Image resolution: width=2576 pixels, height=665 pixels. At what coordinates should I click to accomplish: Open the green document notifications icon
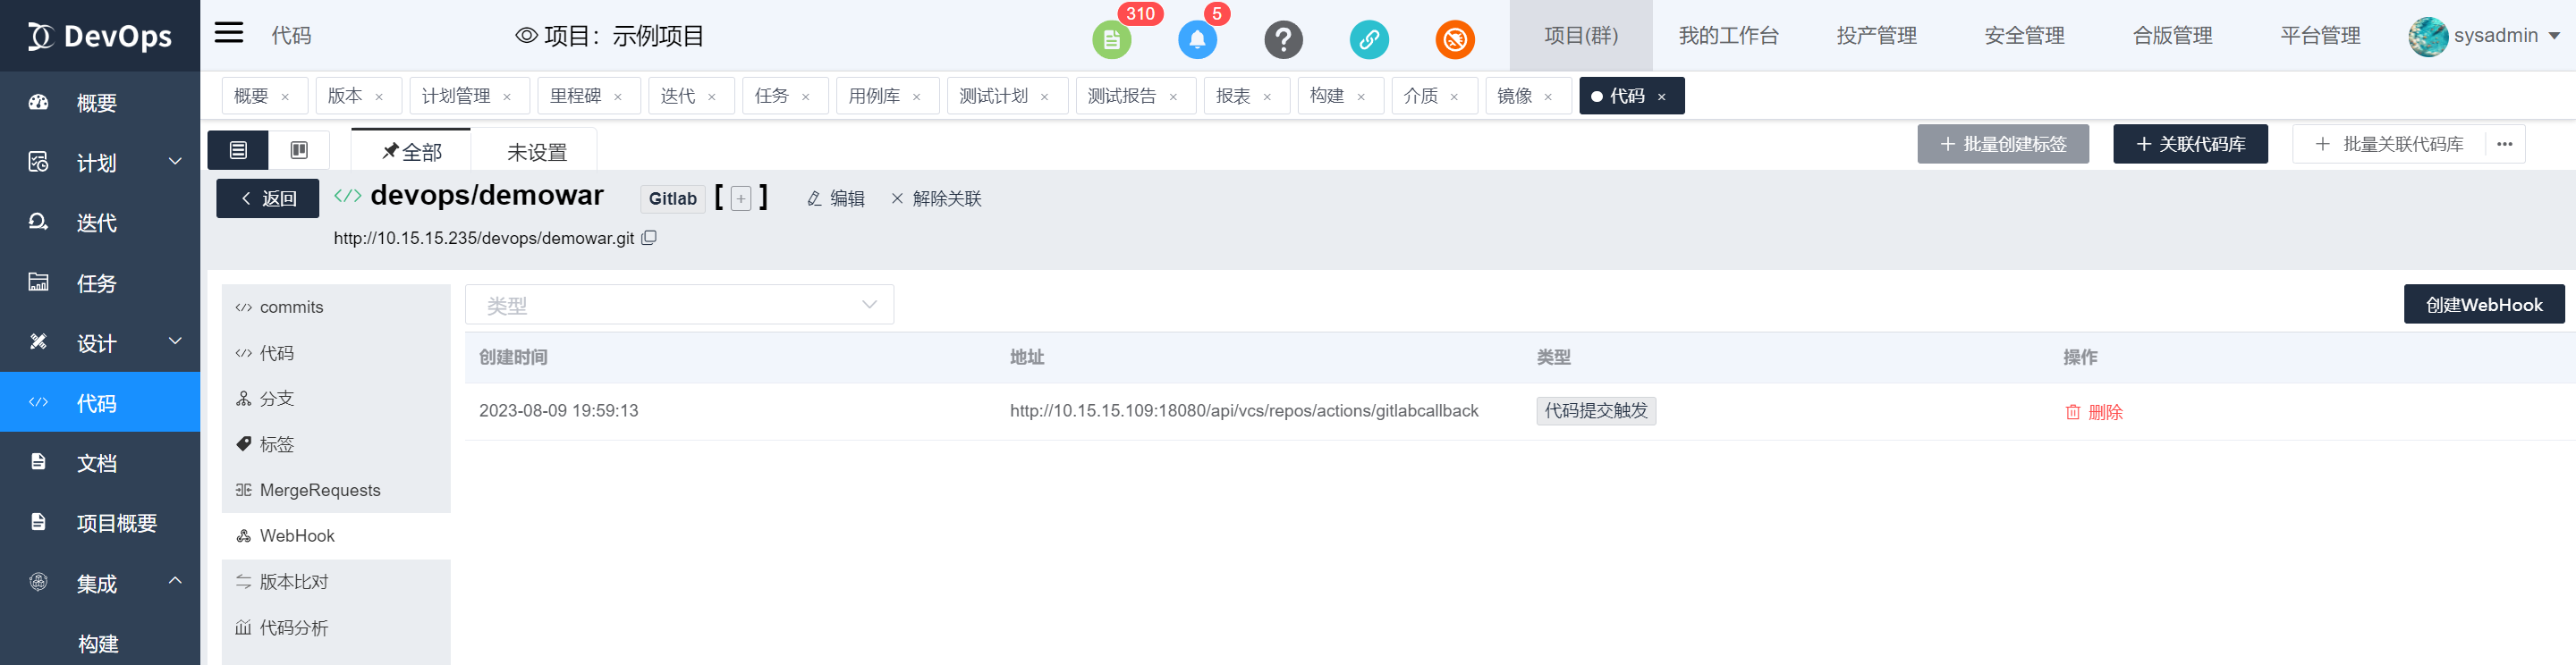point(1111,40)
